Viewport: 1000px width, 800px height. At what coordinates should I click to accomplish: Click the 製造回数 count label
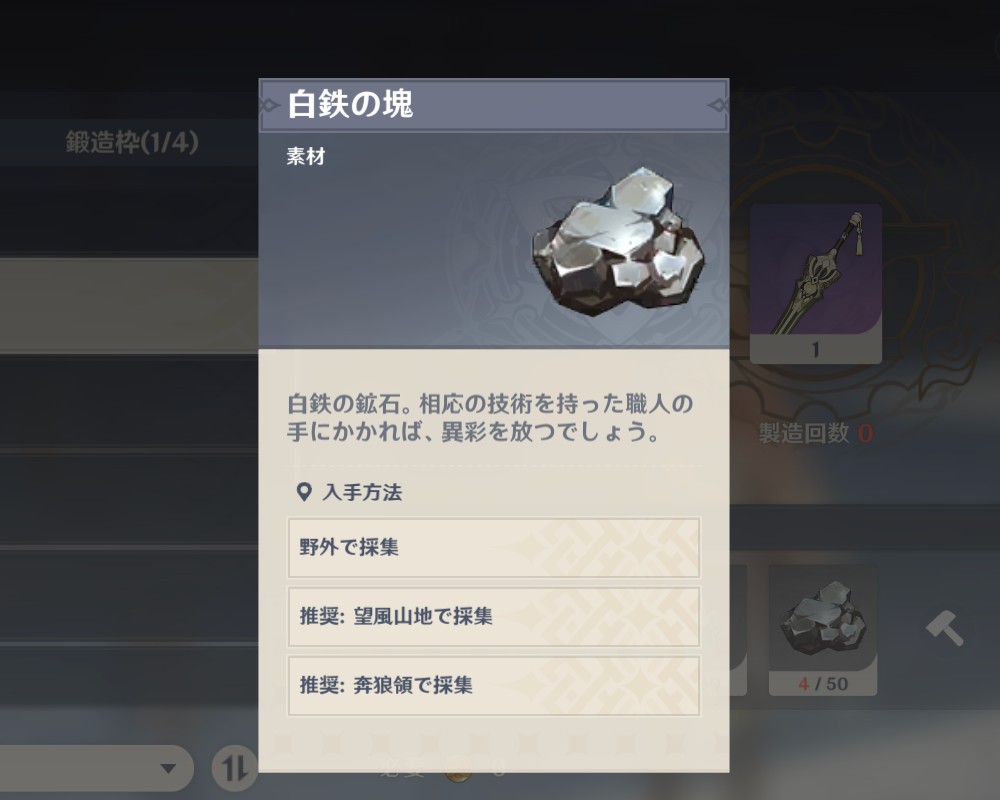tap(804, 434)
